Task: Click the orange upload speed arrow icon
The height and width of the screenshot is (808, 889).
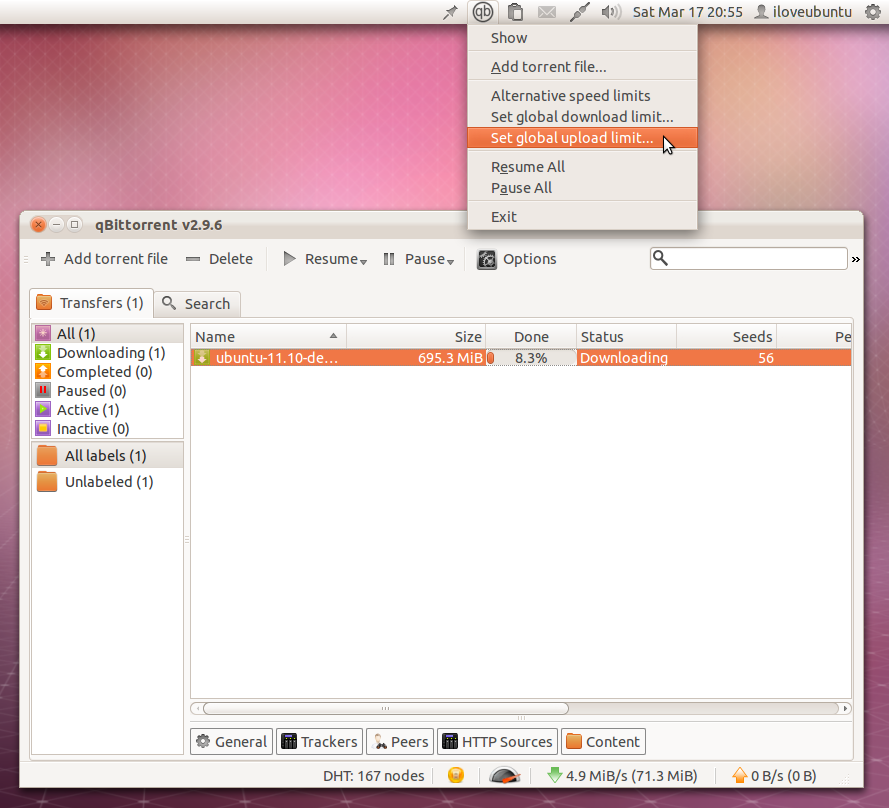Action: [739, 775]
